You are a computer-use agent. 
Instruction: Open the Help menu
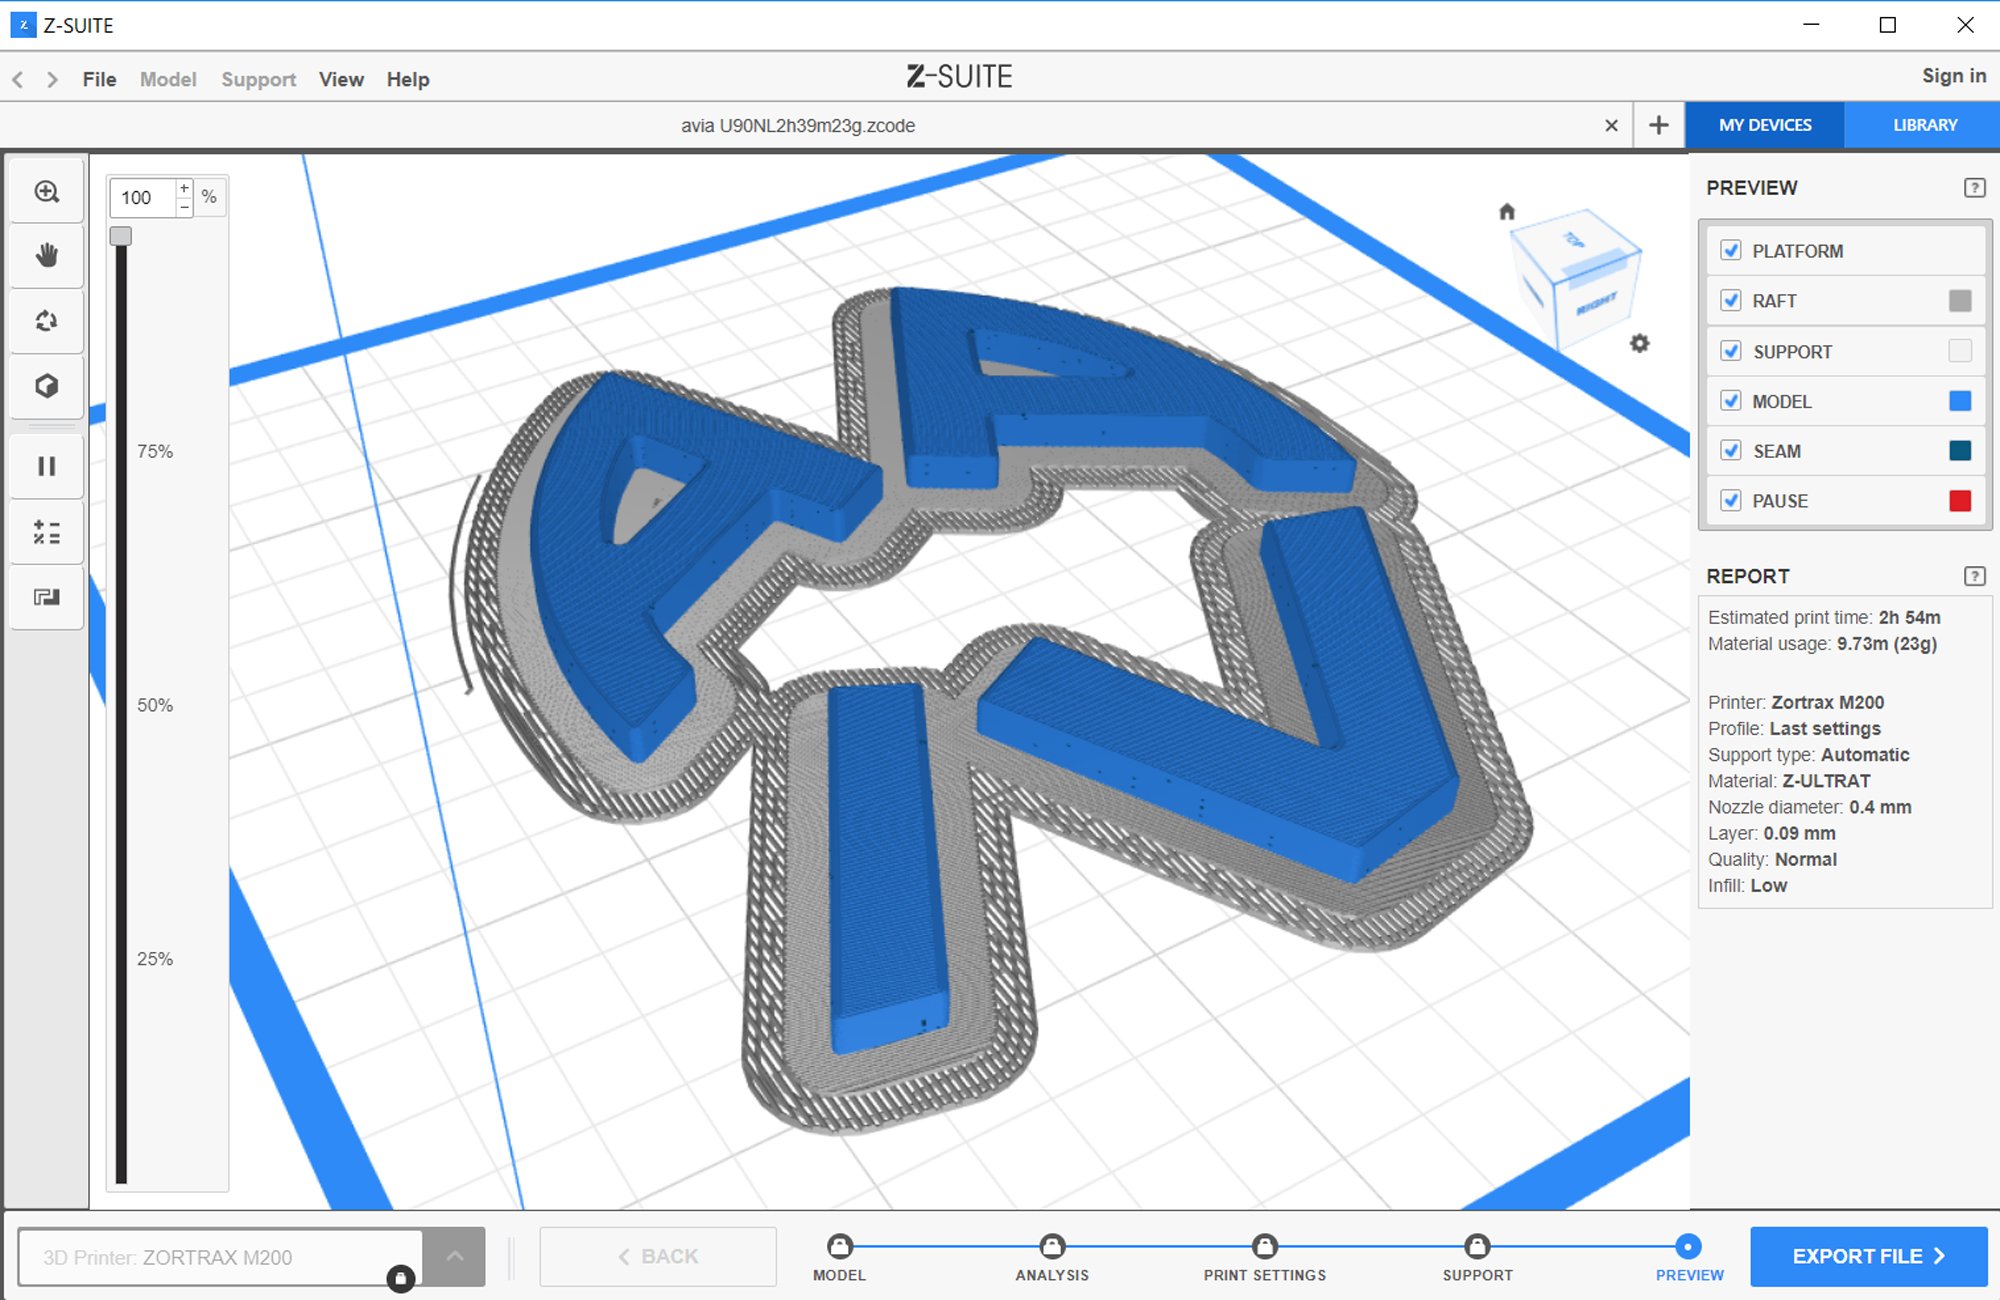[x=408, y=79]
